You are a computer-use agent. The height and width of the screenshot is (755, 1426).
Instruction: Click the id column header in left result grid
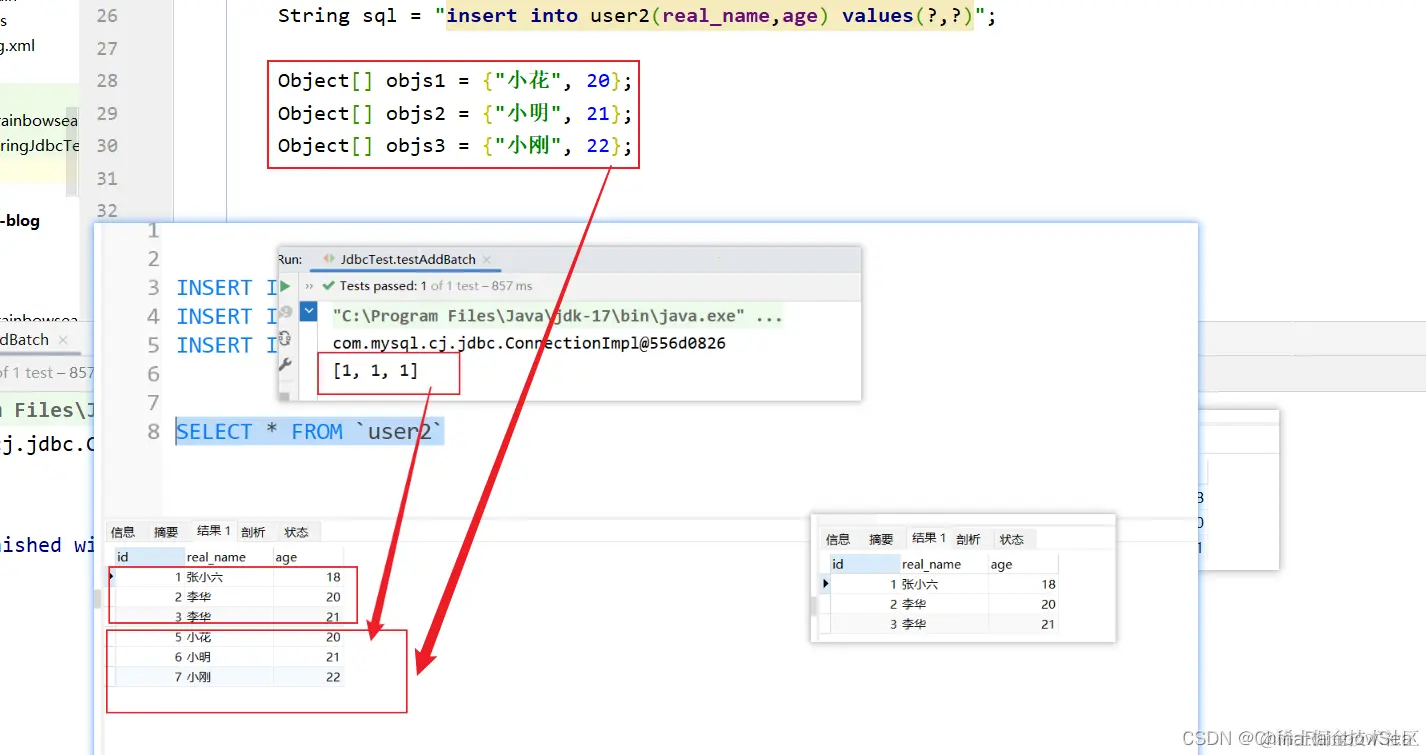150,557
